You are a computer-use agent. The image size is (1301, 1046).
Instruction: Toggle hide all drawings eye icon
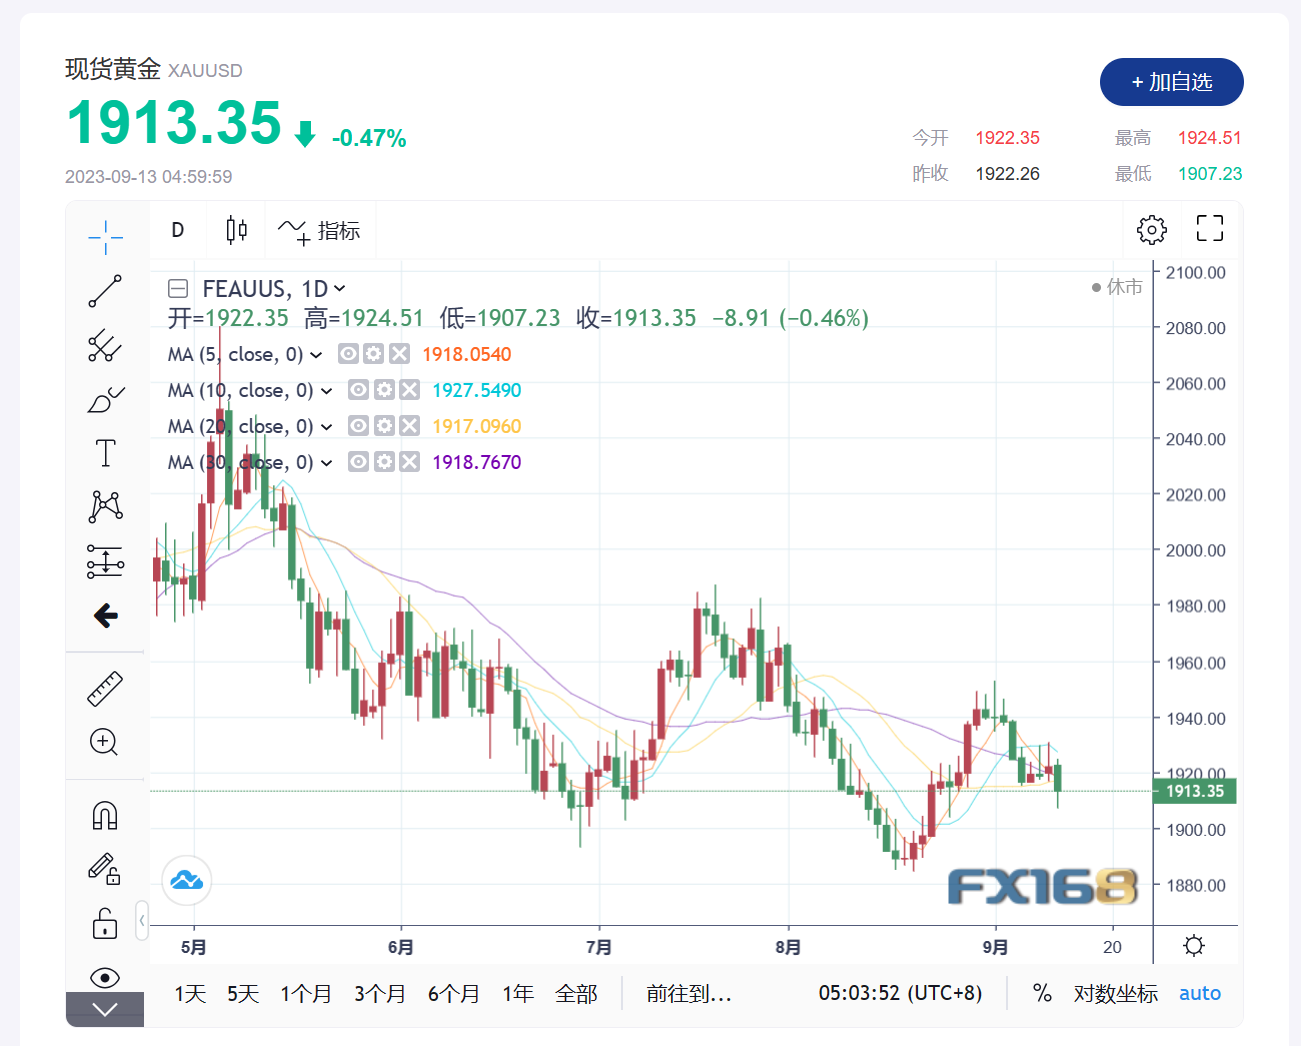pos(104,978)
